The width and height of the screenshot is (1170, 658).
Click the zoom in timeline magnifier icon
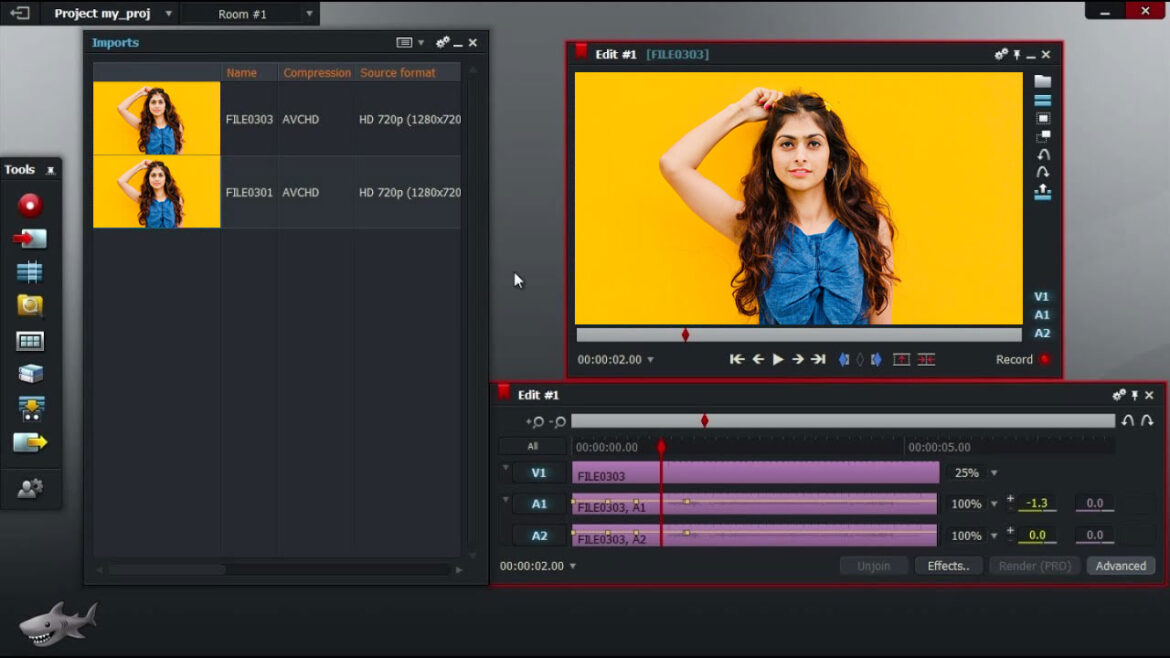[x=536, y=422]
